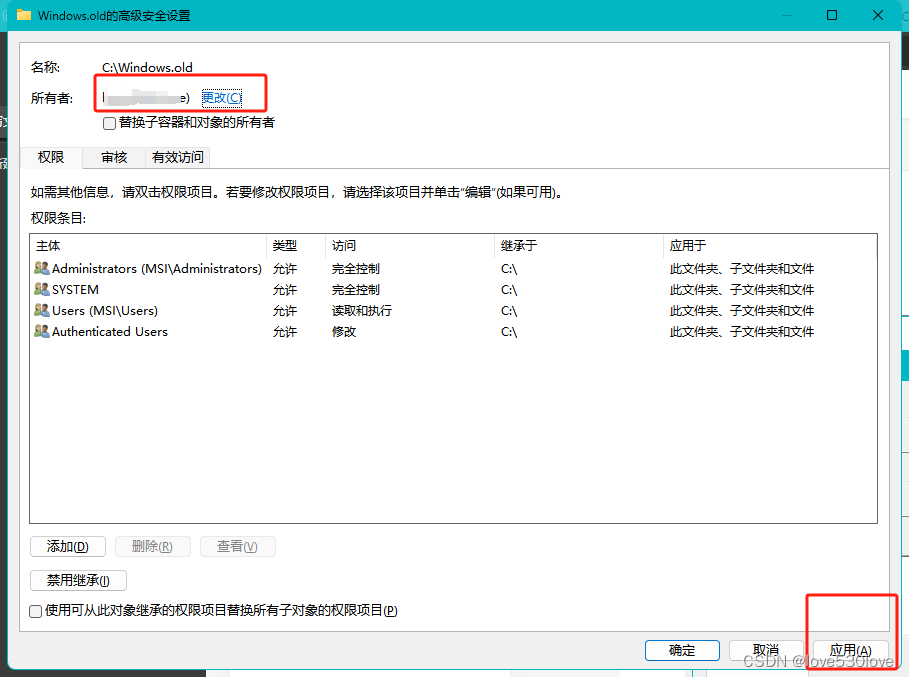Click the 主体 column header
Screen dimensions: 909x677
48,245
